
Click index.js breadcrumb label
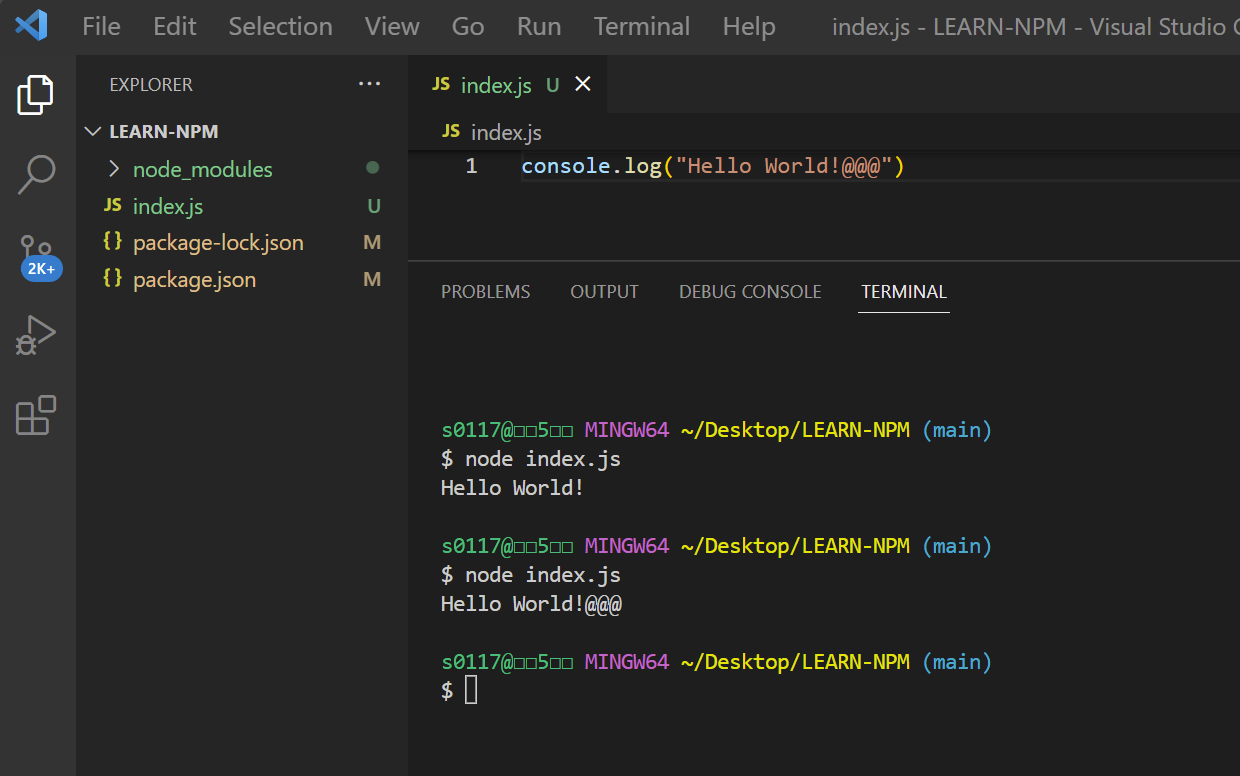pyautogui.click(x=506, y=132)
